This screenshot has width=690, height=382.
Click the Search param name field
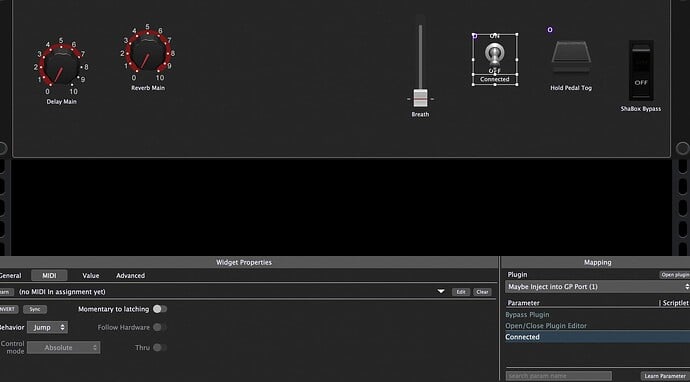(x=558, y=376)
